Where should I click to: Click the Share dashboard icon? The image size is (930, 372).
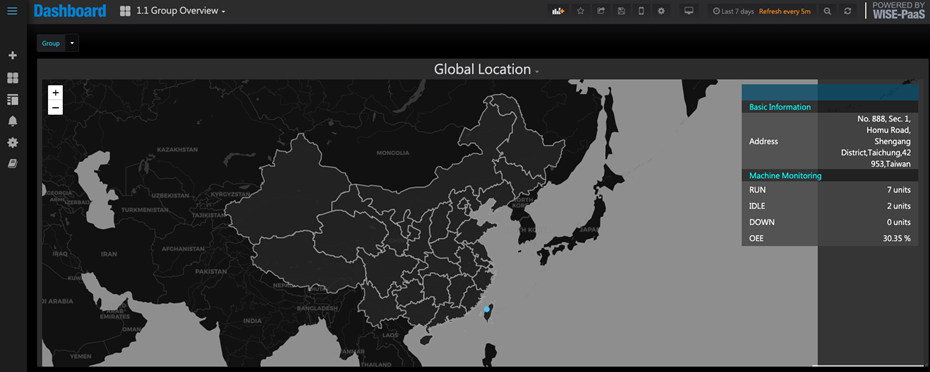[601, 11]
